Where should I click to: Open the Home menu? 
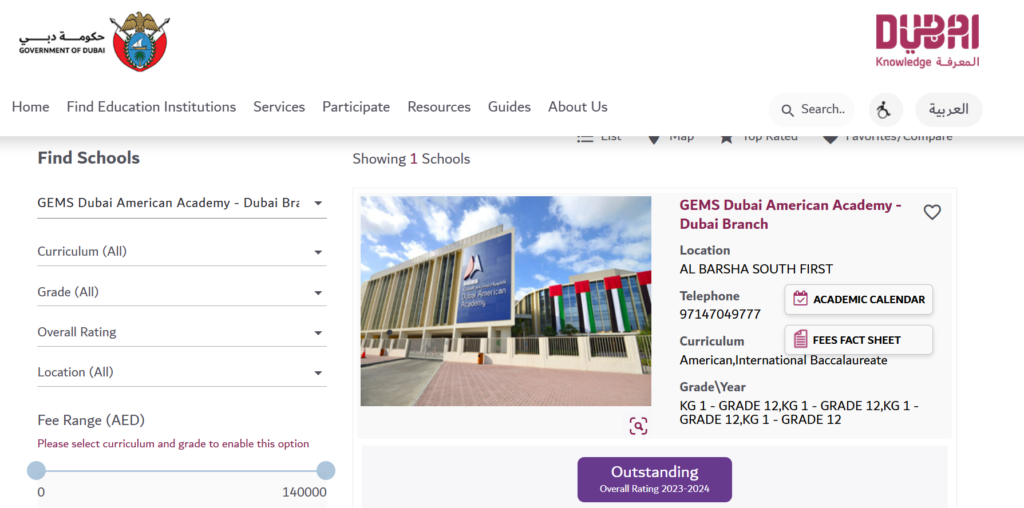[x=31, y=106]
